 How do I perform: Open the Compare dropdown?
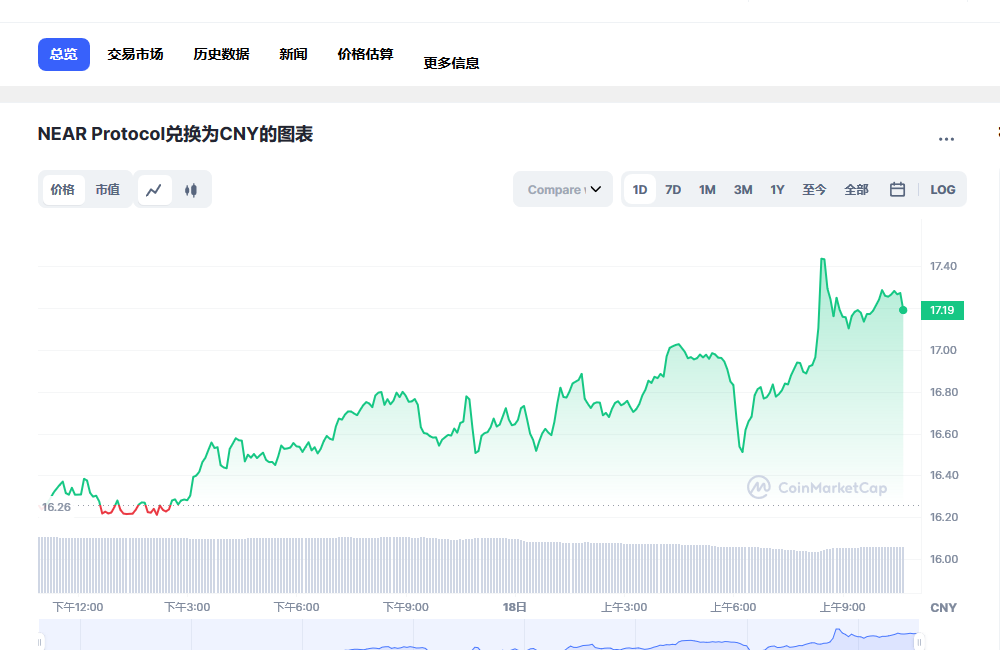click(x=563, y=189)
